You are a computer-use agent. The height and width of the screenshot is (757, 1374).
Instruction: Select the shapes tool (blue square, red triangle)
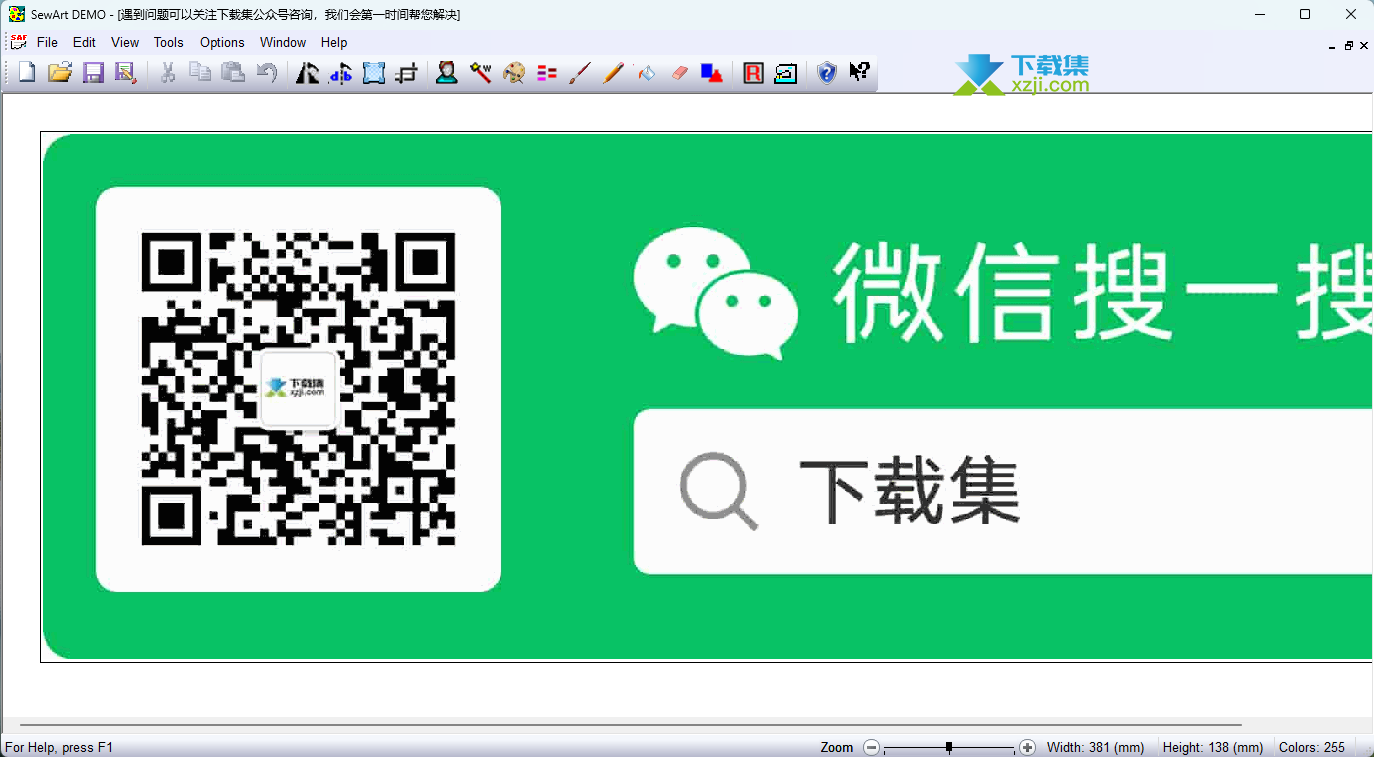(712, 72)
